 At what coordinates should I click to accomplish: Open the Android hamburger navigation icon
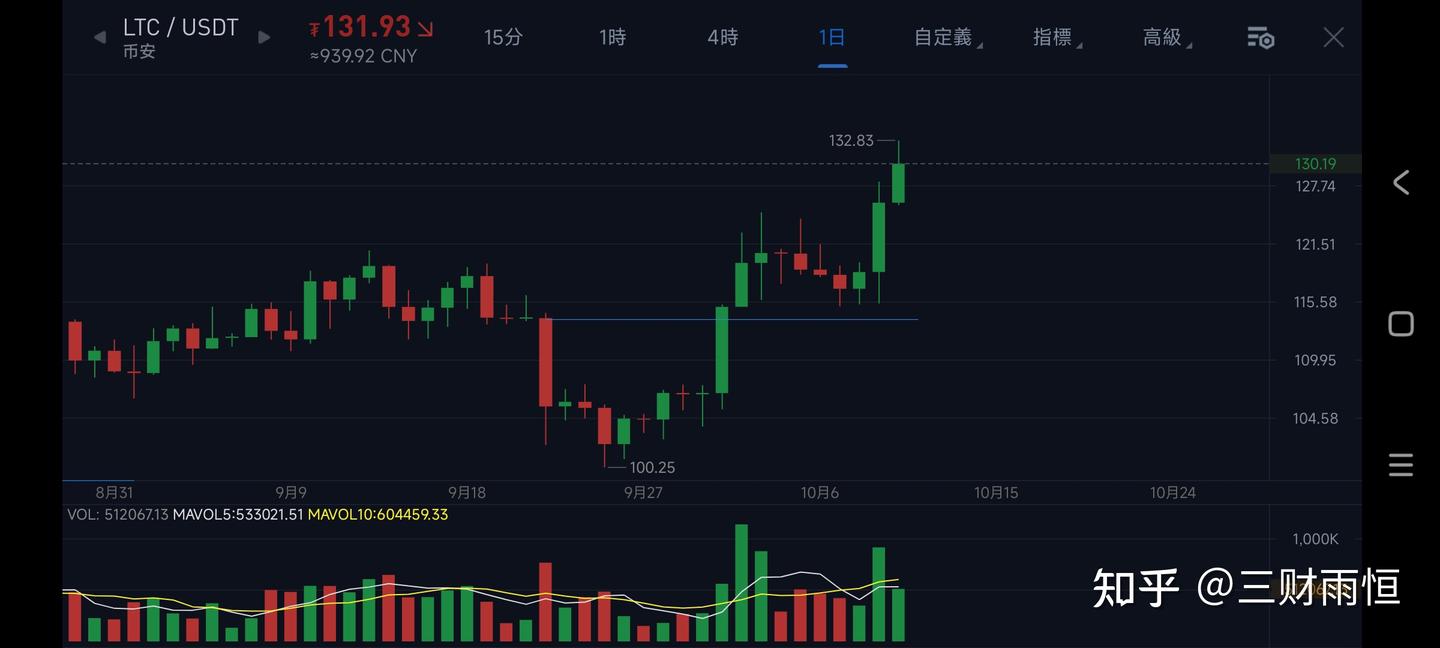coord(1400,463)
